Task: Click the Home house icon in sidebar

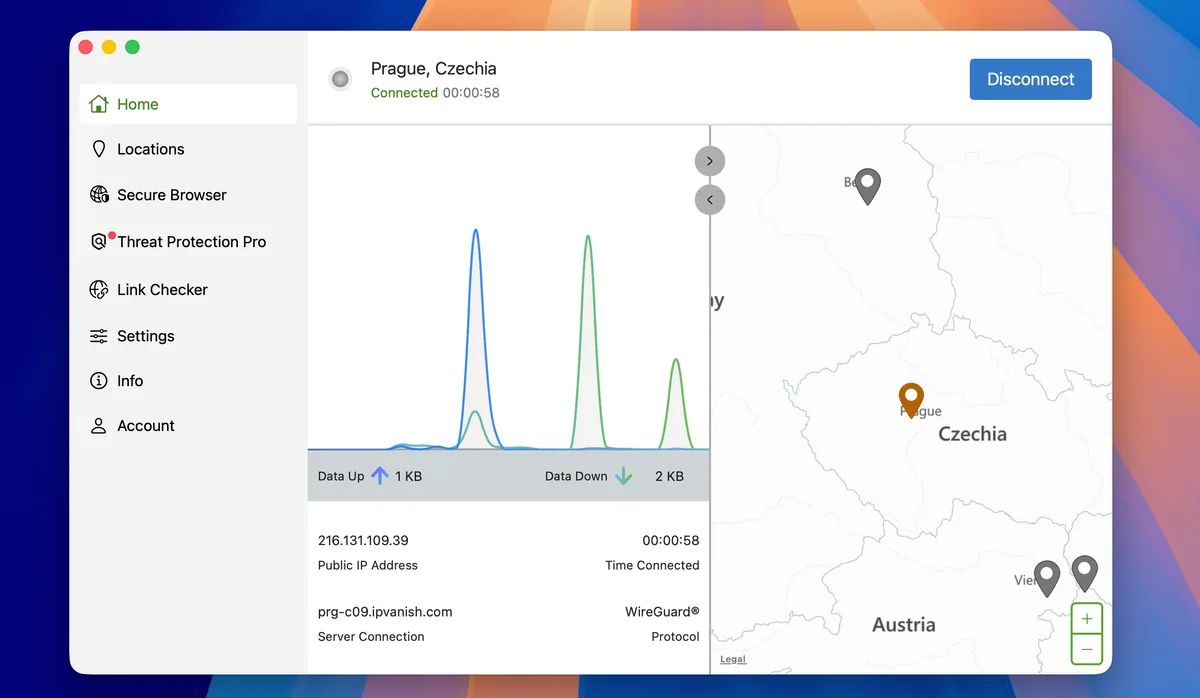Action: pos(98,104)
